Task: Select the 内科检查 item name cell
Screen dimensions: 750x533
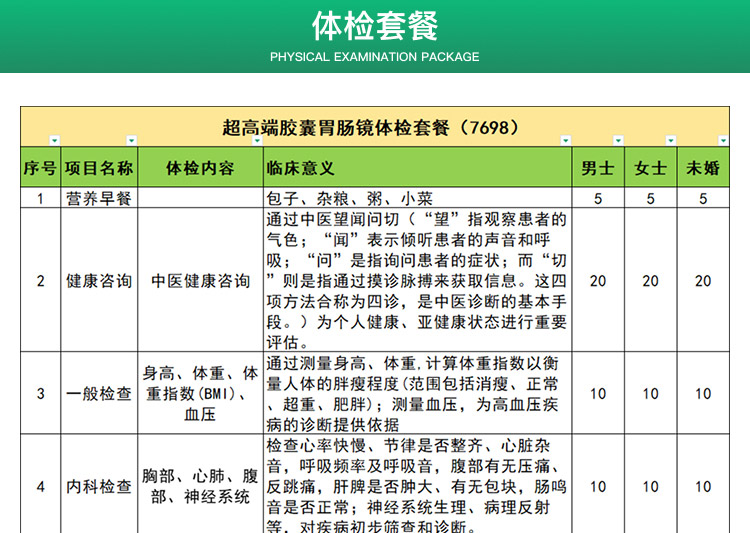Action: click(98, 486)
